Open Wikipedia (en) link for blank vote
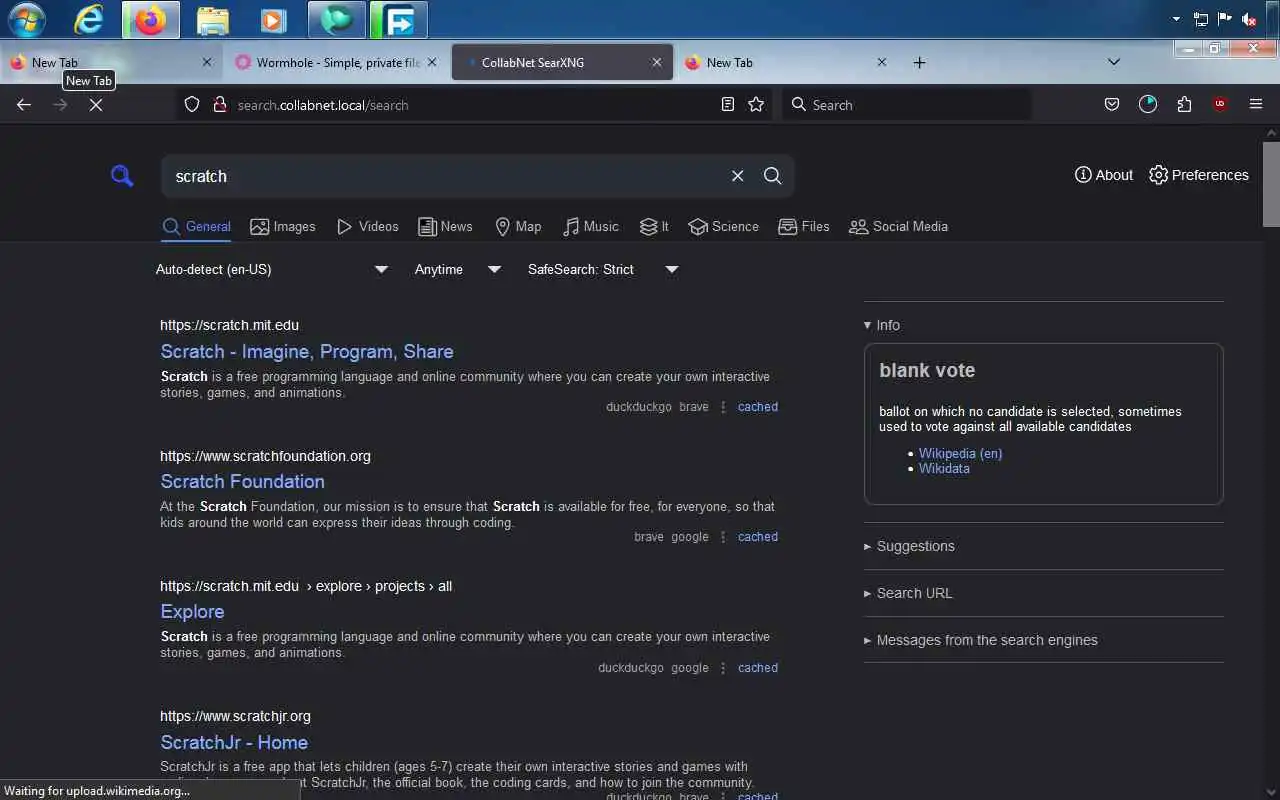Image resolution: width=1280 pixels, height=800 pixels. (960, 453)
